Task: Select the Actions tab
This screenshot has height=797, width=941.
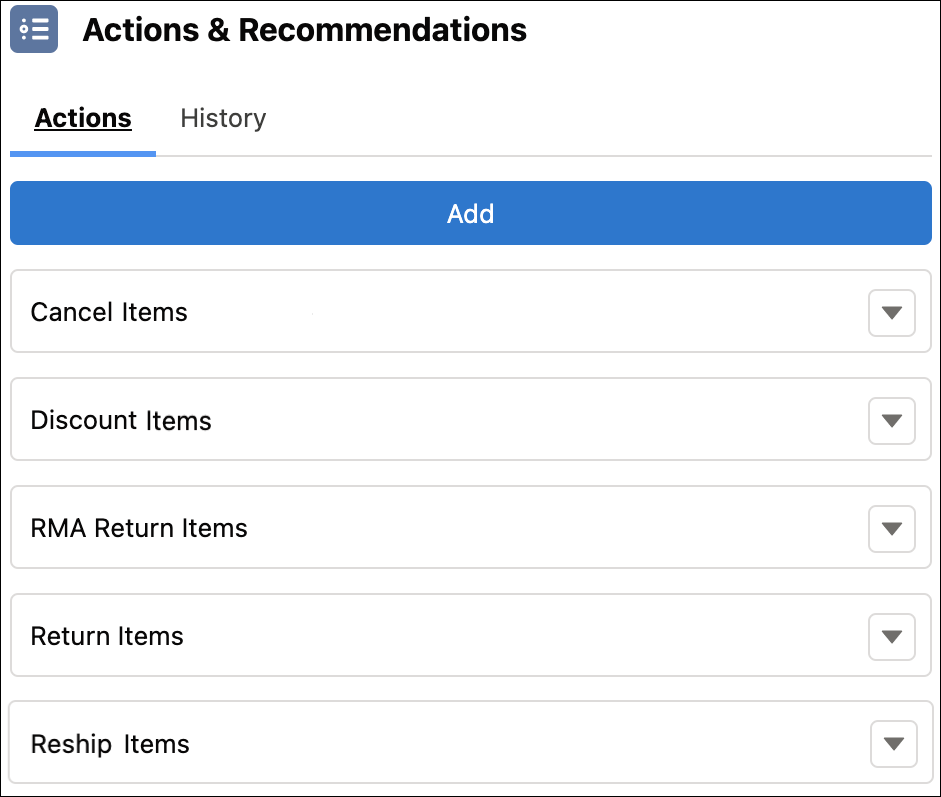Action: coord(83,118)
